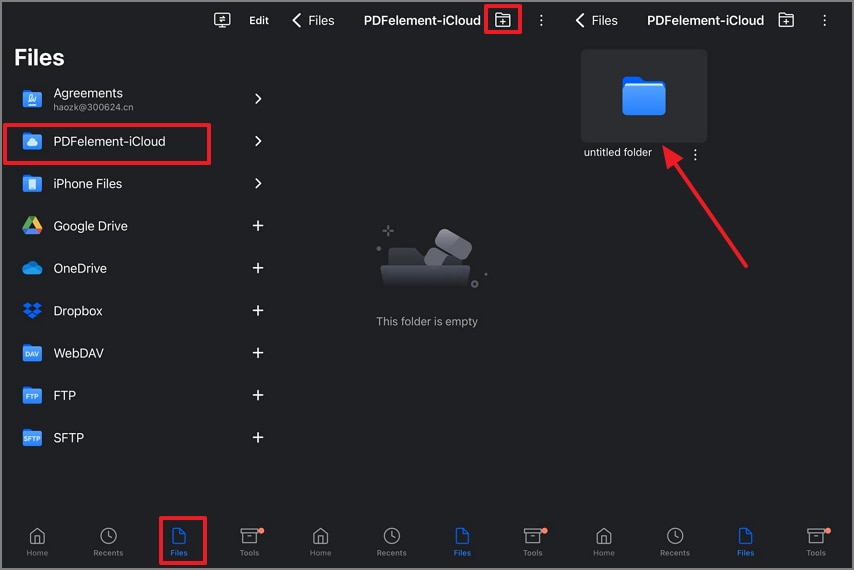This screenshot has width=854, height=570.
Task: Switch to Files tab in left panel
Action: pyautogui.click(x=179, y=542)
